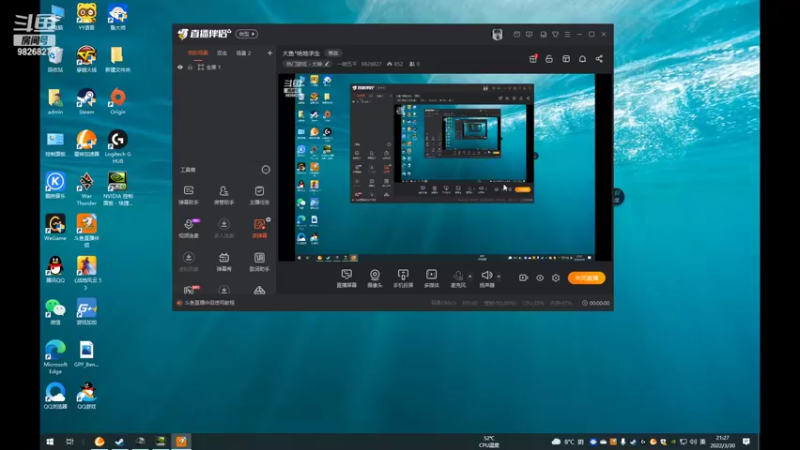This screenshot has width=800, height=450.
Task: Open the hamburger menu in title bar
Action: click(567, 34)
